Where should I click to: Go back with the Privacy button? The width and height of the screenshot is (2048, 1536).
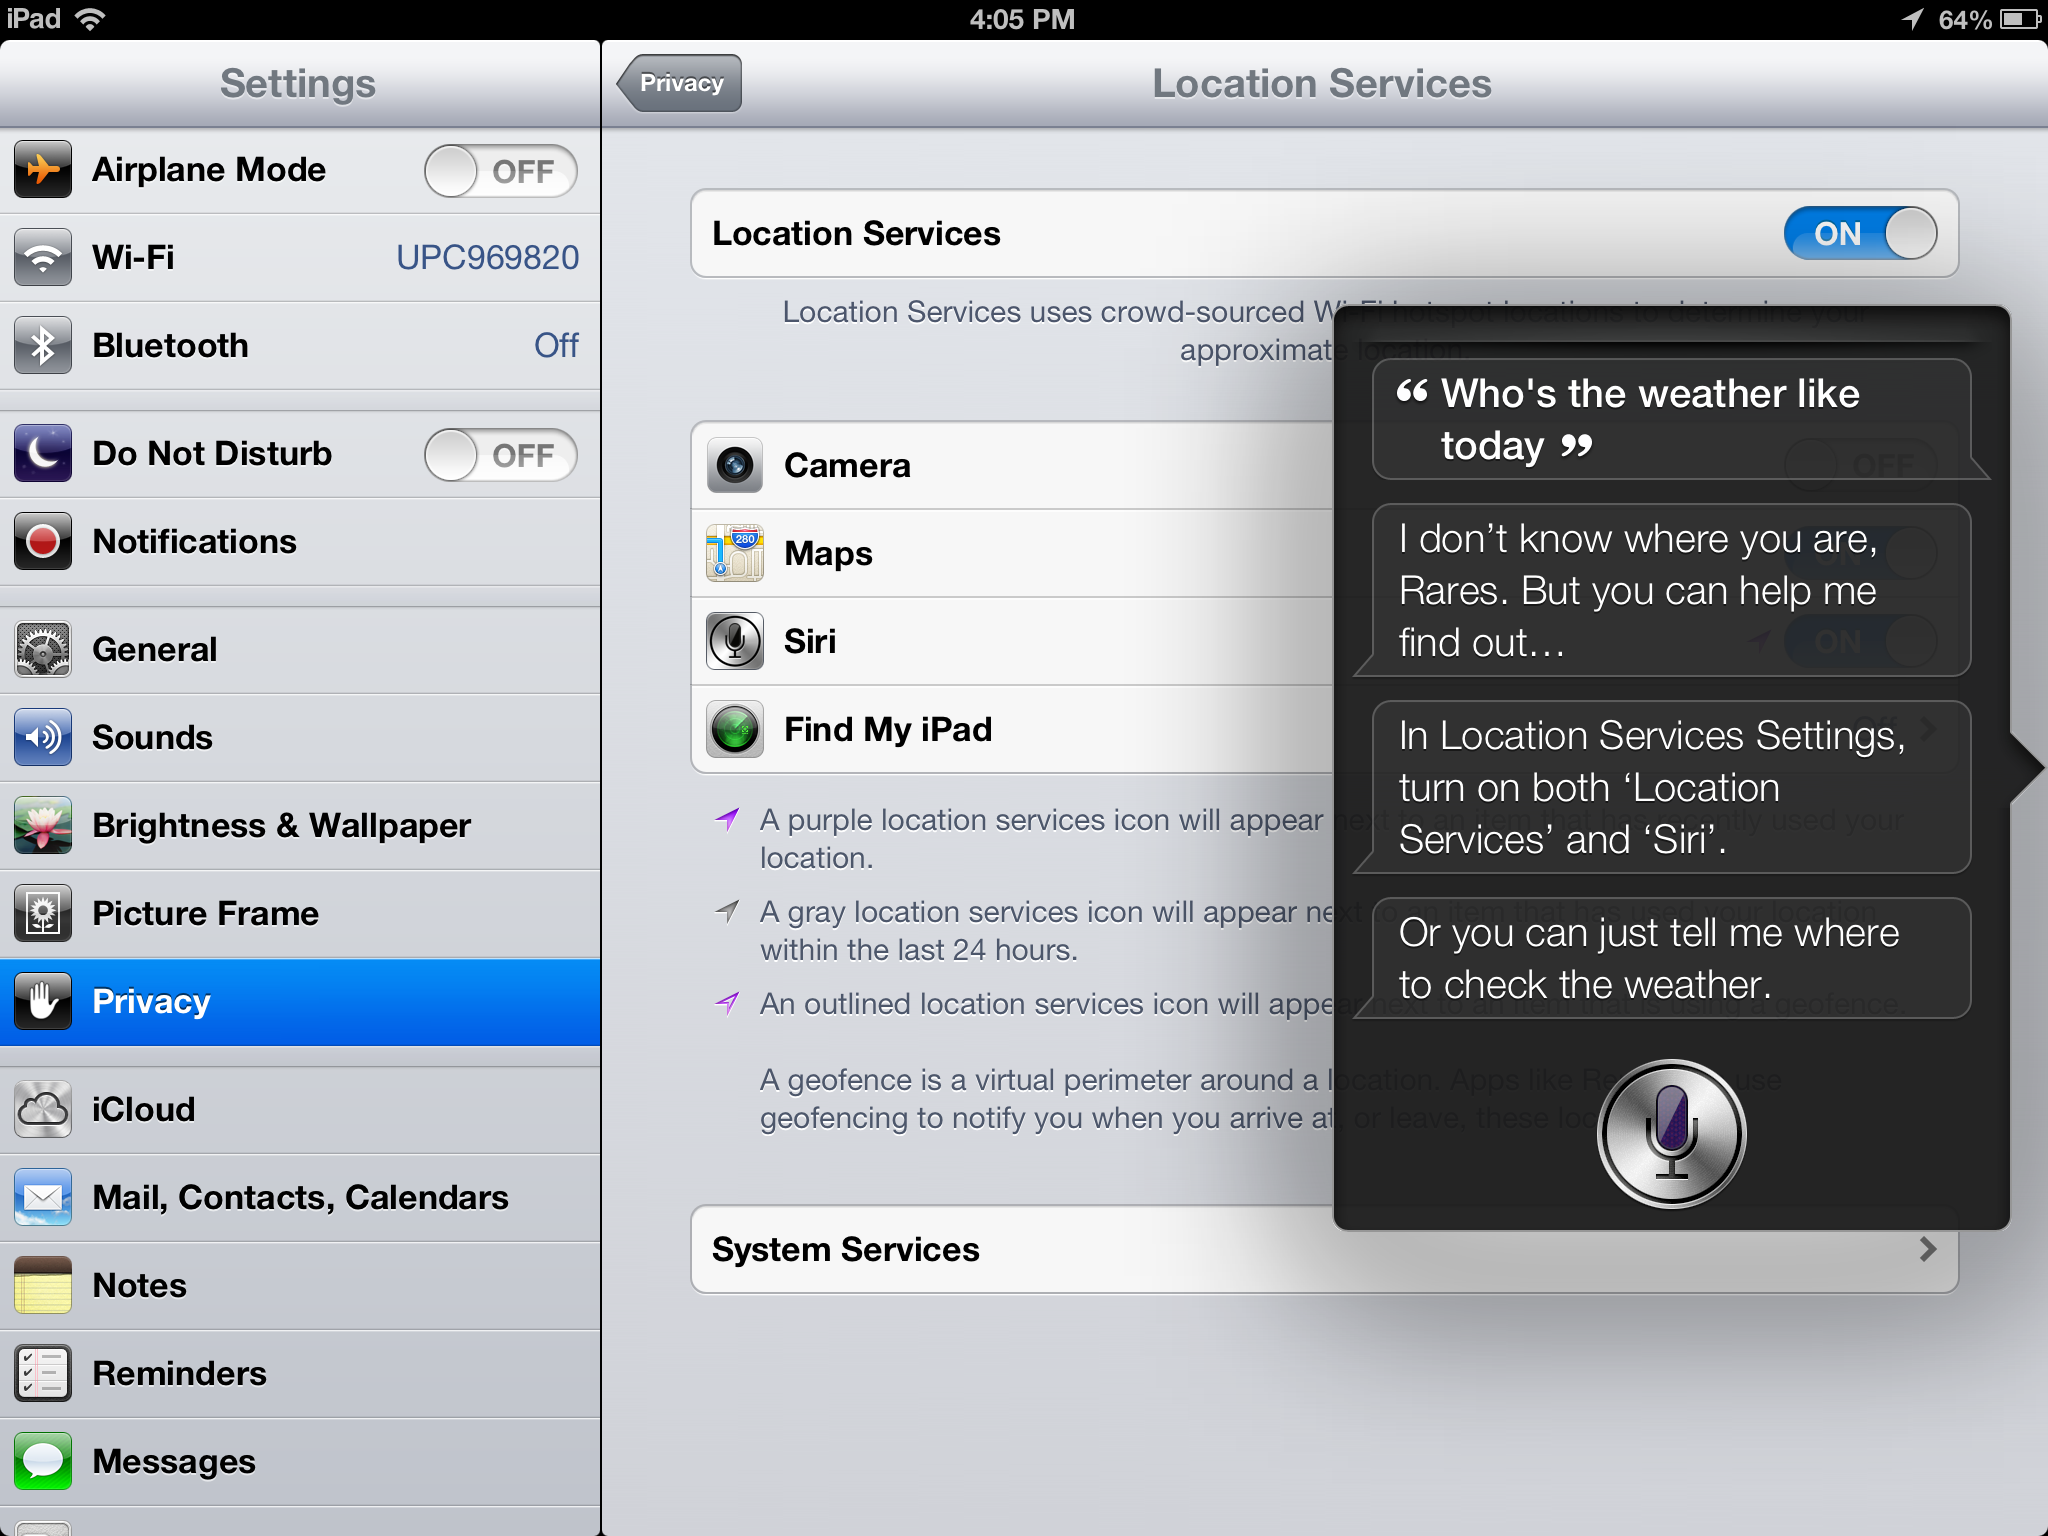[x=680, y=83]
